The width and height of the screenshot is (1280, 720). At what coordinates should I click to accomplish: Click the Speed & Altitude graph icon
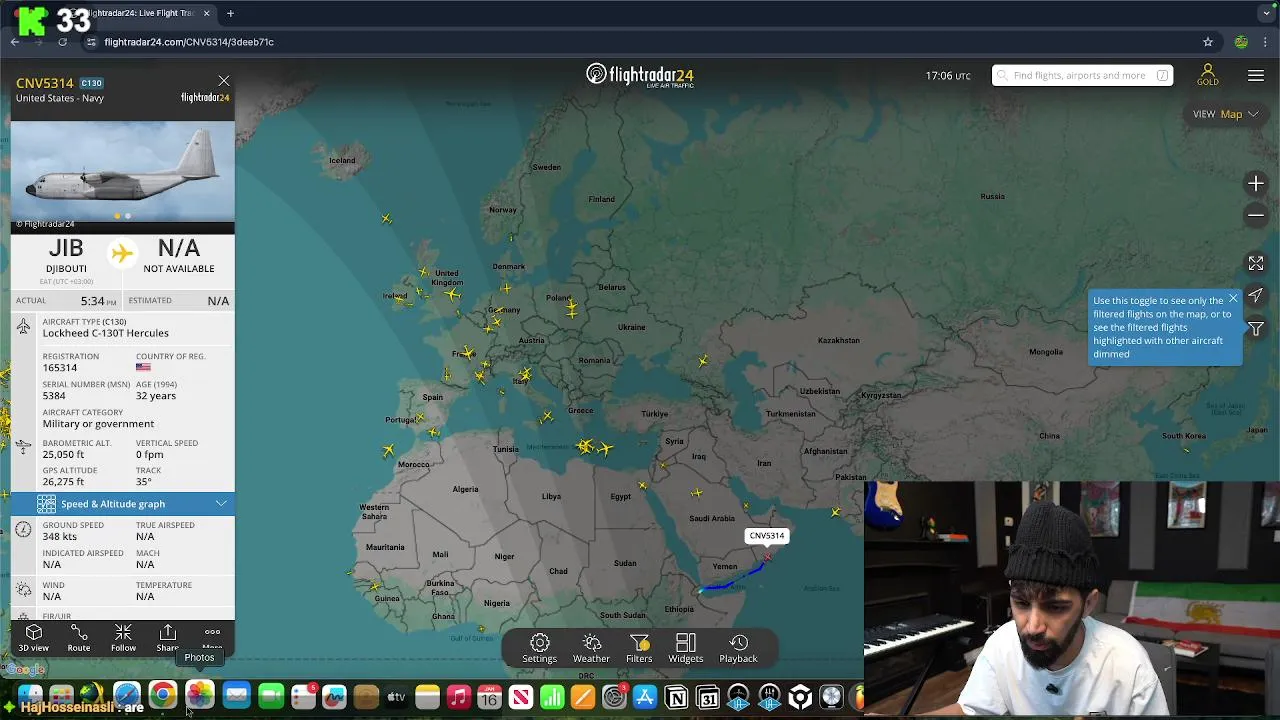(x=46, y=504)
